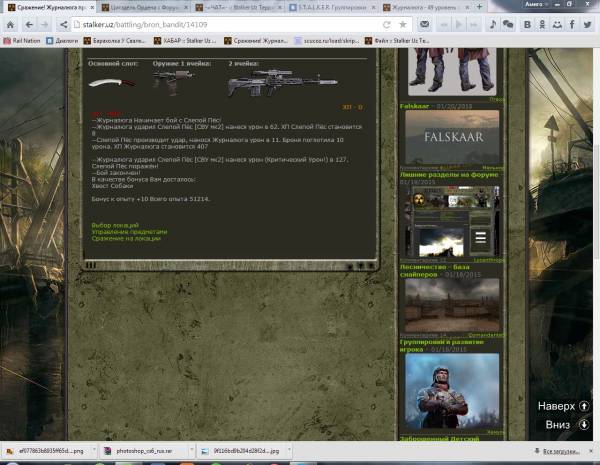Image resolution: width=600 pixels, height=465 pixels.
Task: Open the Odnoklassniki toolbar icon
Action: pos(542,25)
